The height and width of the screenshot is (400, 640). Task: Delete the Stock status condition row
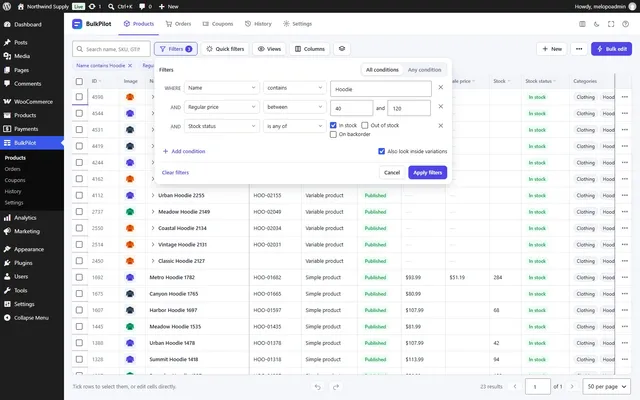(x=440, y=126)
